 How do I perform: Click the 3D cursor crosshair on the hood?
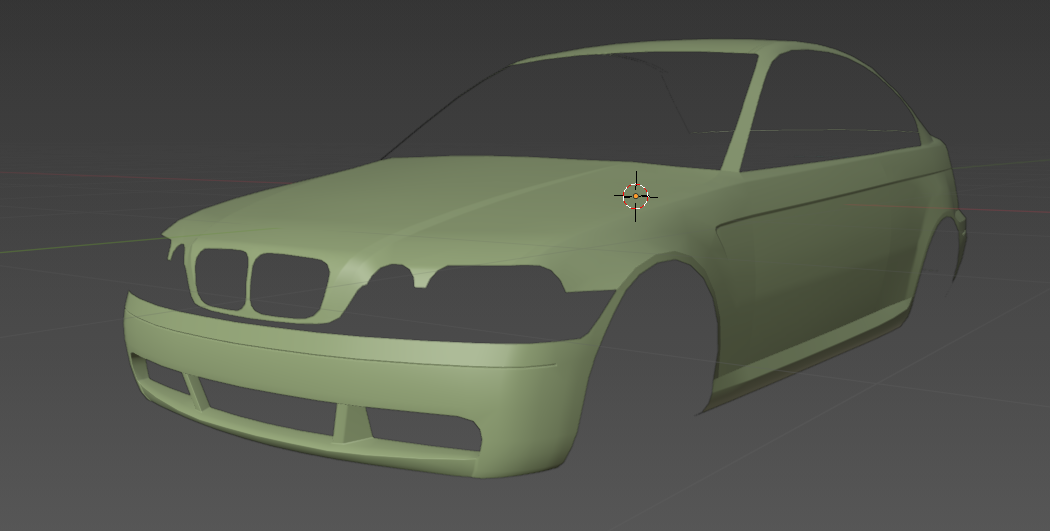(x=635, y=197)
